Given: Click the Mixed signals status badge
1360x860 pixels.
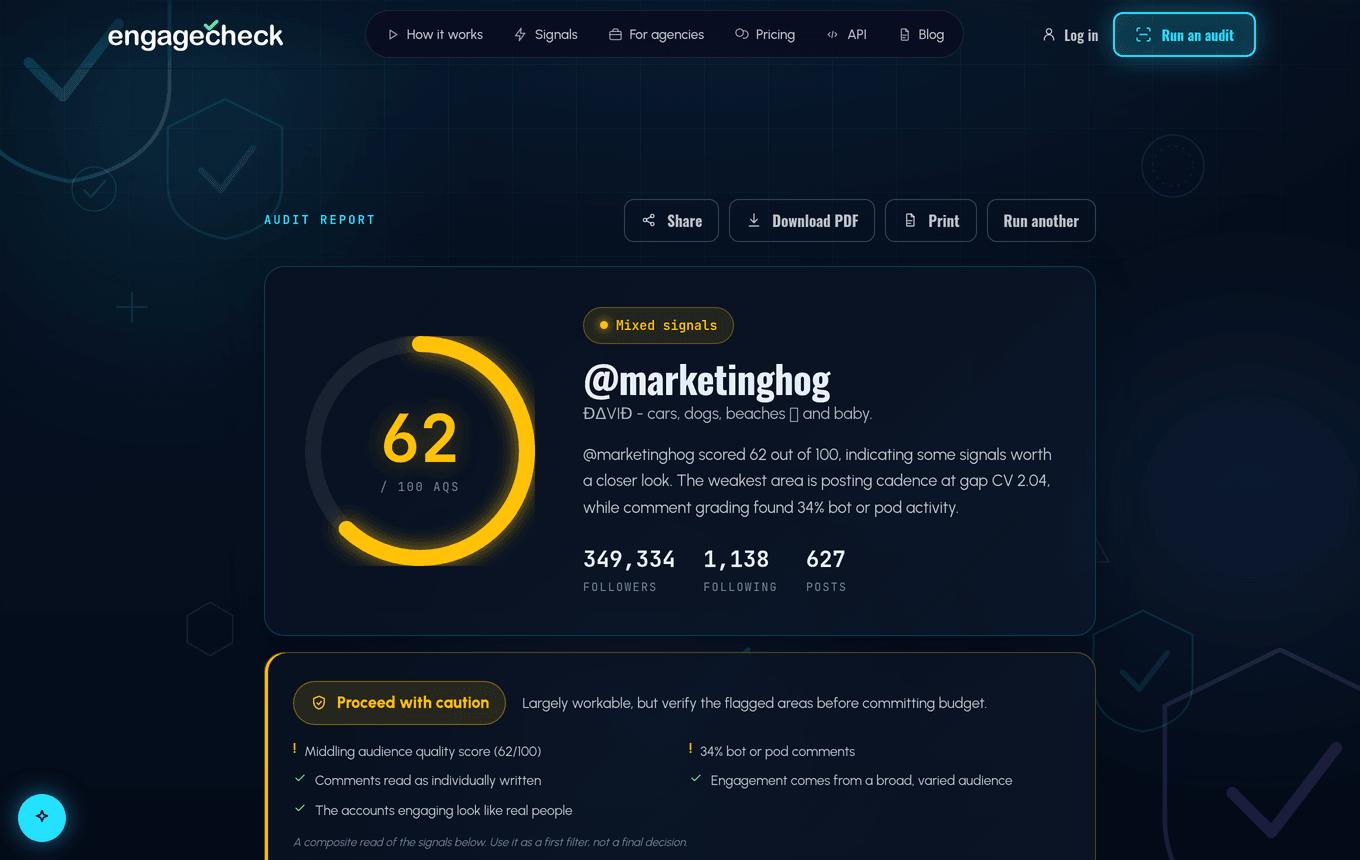Looking at the screenshot, I should tap(658, 325).
